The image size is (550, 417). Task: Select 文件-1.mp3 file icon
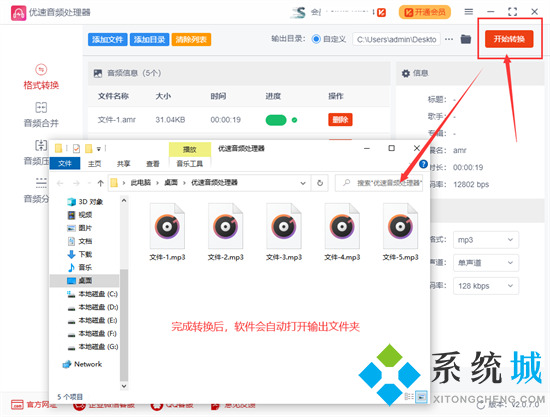pyautogui.click(x=167, y=226)
